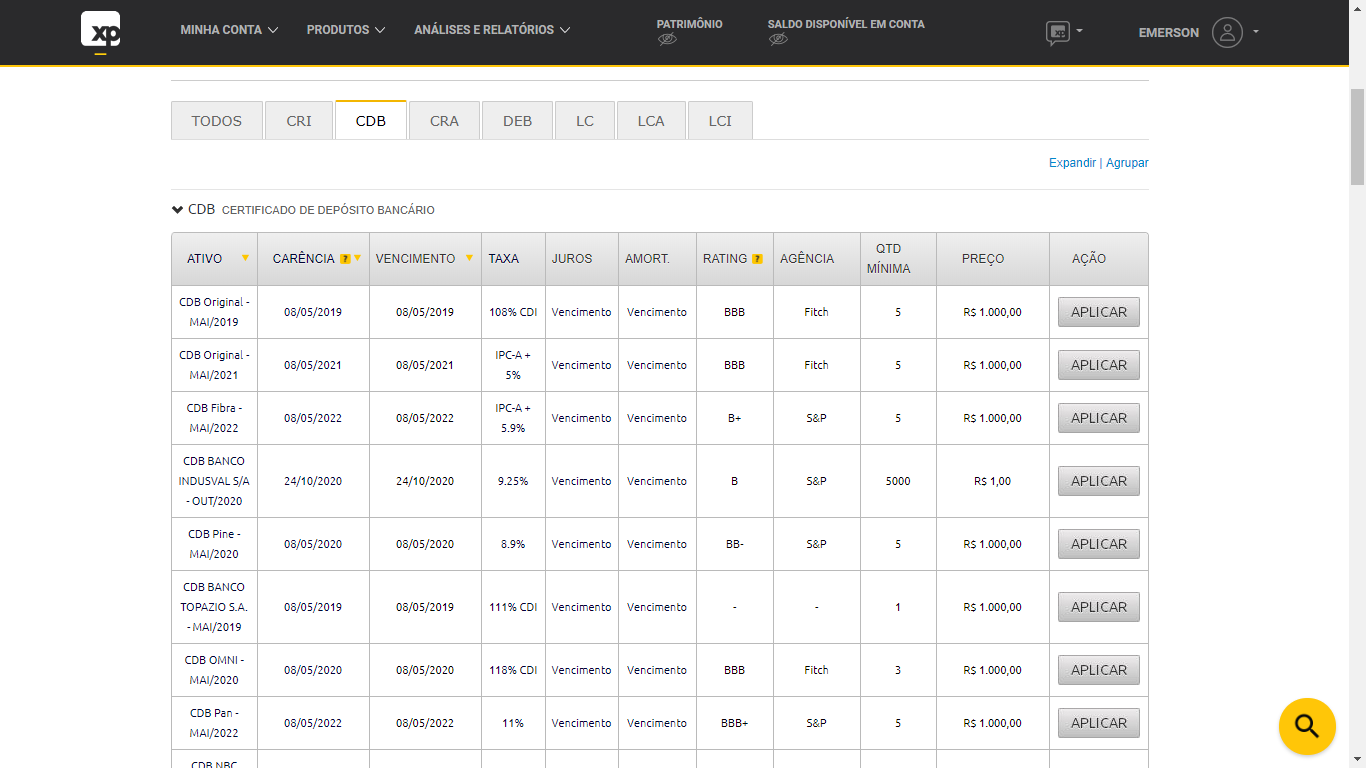The image size is (1366, 768).
Task: Click CDB OMNI - MAI/2020 asset name
Action: pyautogui.click(x=214, y=670)
